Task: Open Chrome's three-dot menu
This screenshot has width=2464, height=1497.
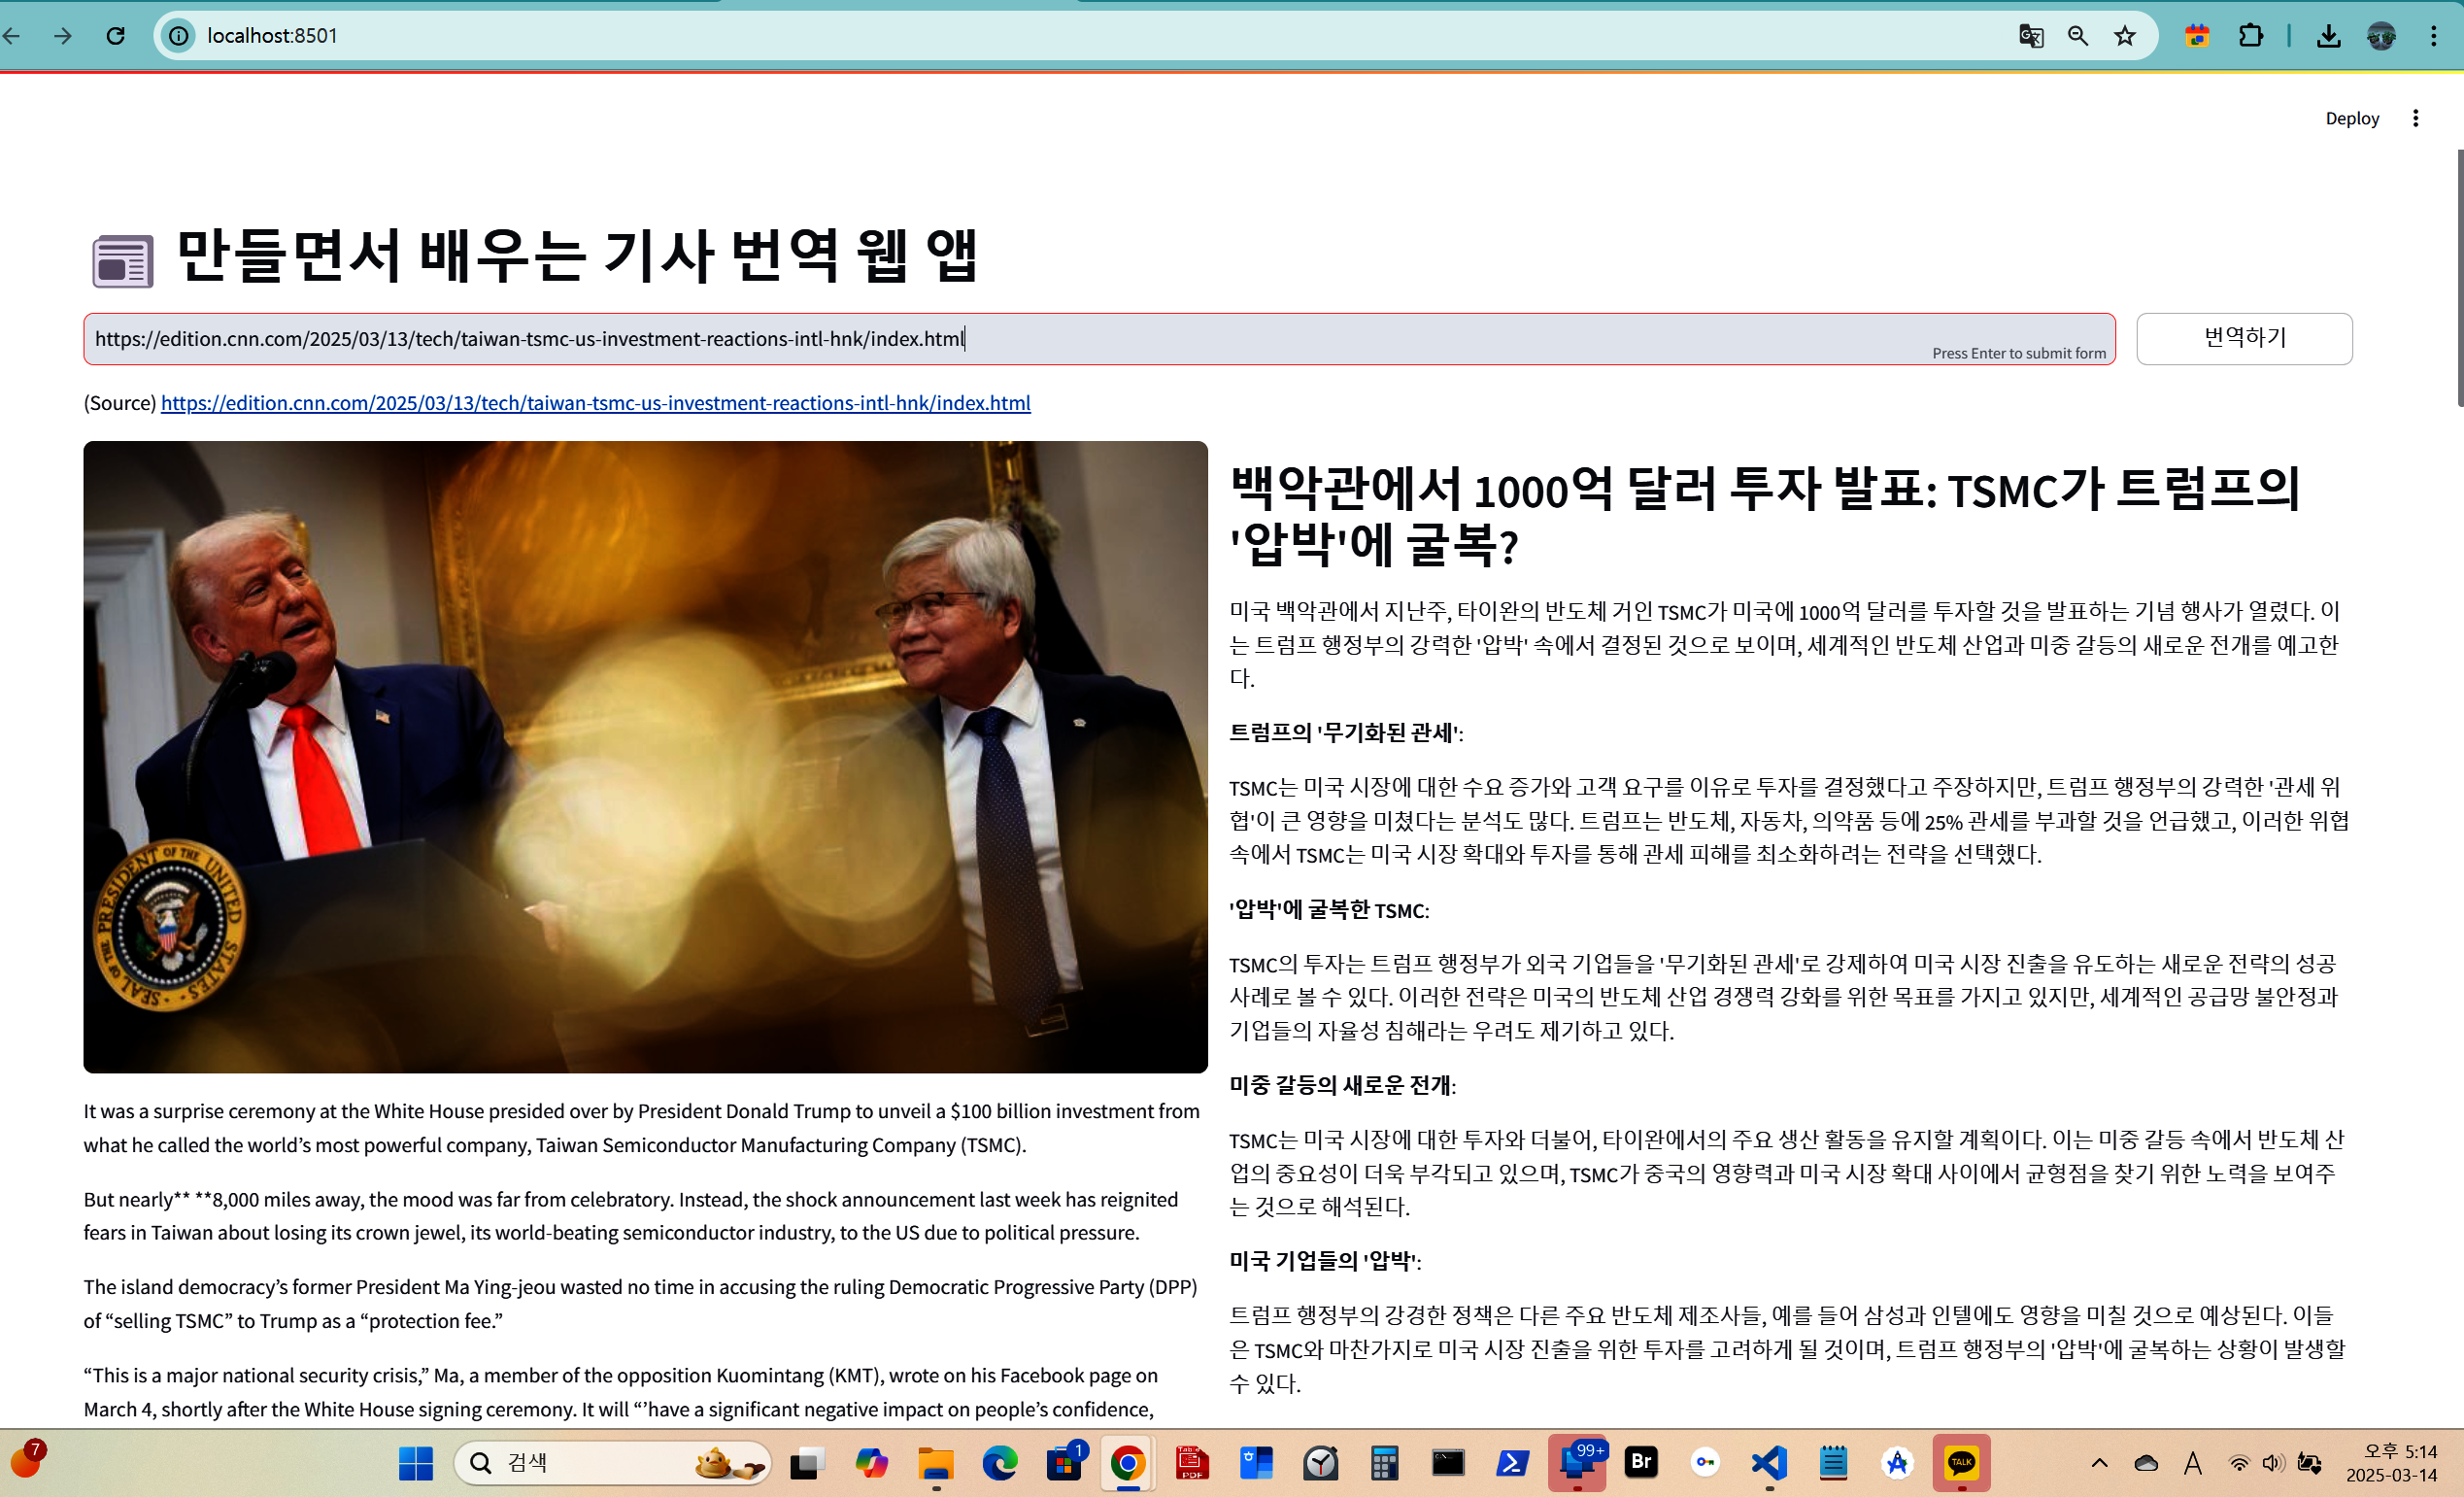Action: 2433,36
